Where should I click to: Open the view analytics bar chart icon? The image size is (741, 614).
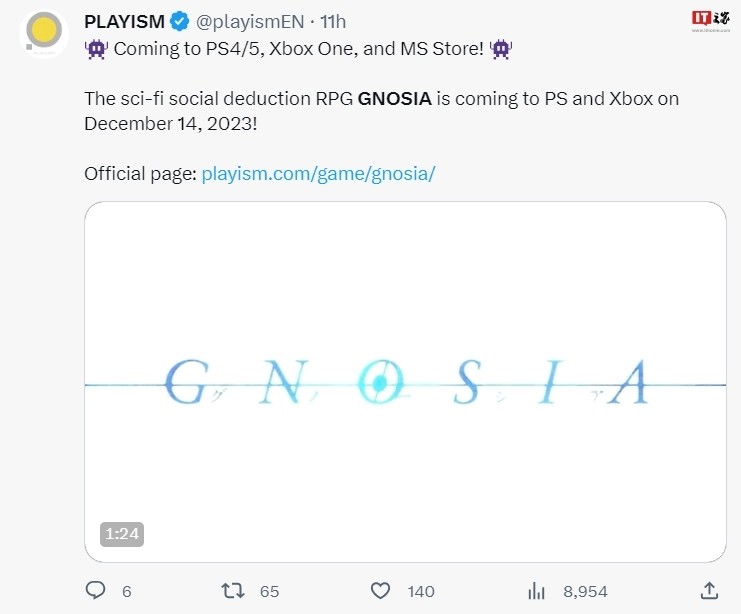tap(536, 590)
